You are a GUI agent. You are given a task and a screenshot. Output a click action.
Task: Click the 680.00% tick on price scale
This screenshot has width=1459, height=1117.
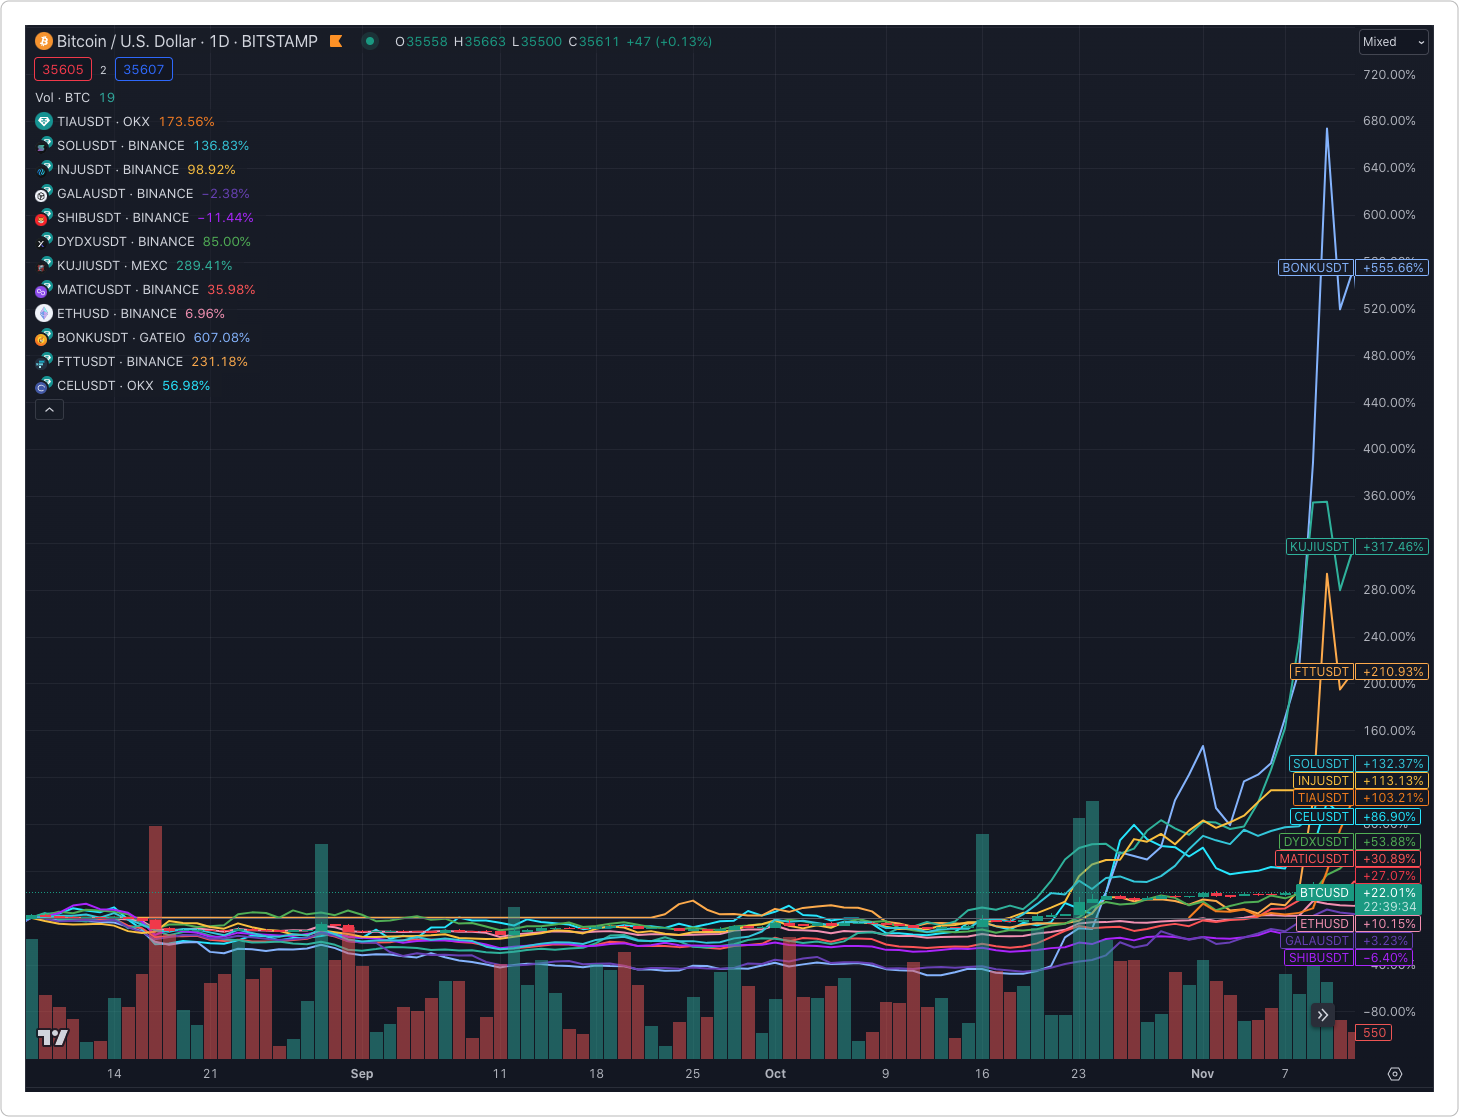pyautogui.click(x=1389, y=121)
